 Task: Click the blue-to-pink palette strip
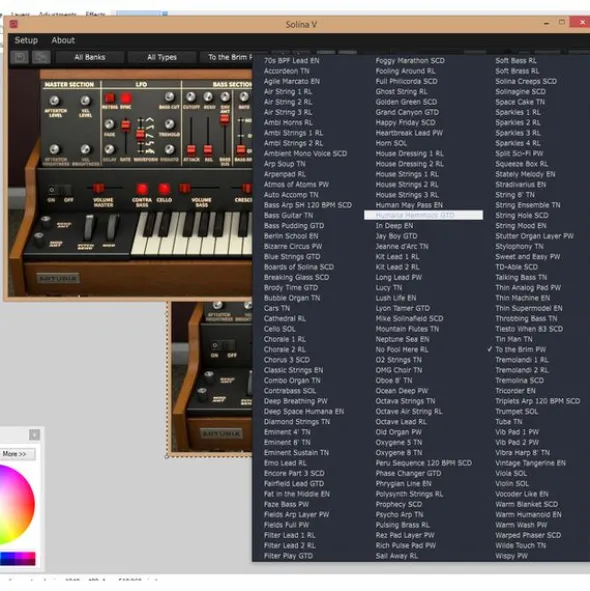18,558
